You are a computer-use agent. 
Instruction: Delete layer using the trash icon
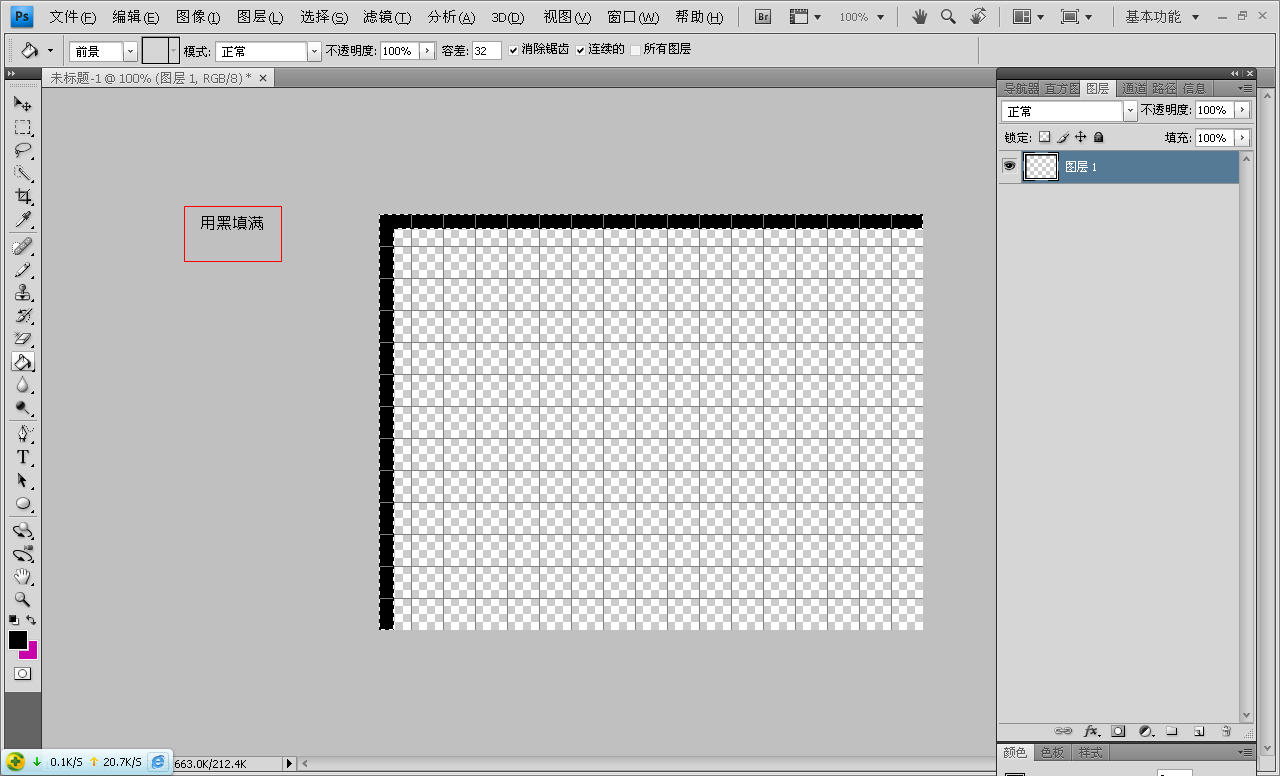[1226, 731]
